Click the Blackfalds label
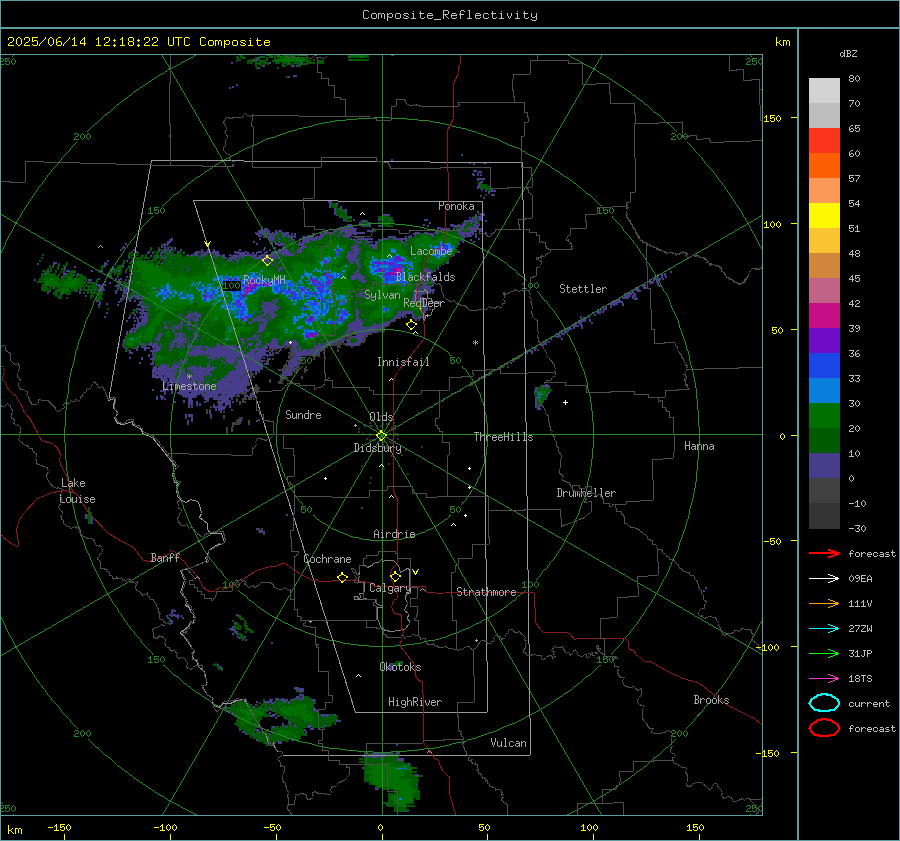 click(425, 277)
